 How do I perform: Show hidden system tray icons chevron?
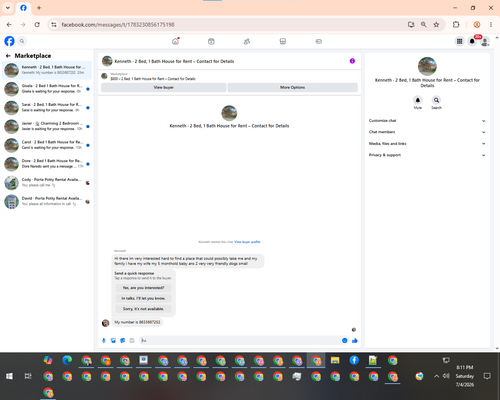pyautogui.click(x=436, y=376)
